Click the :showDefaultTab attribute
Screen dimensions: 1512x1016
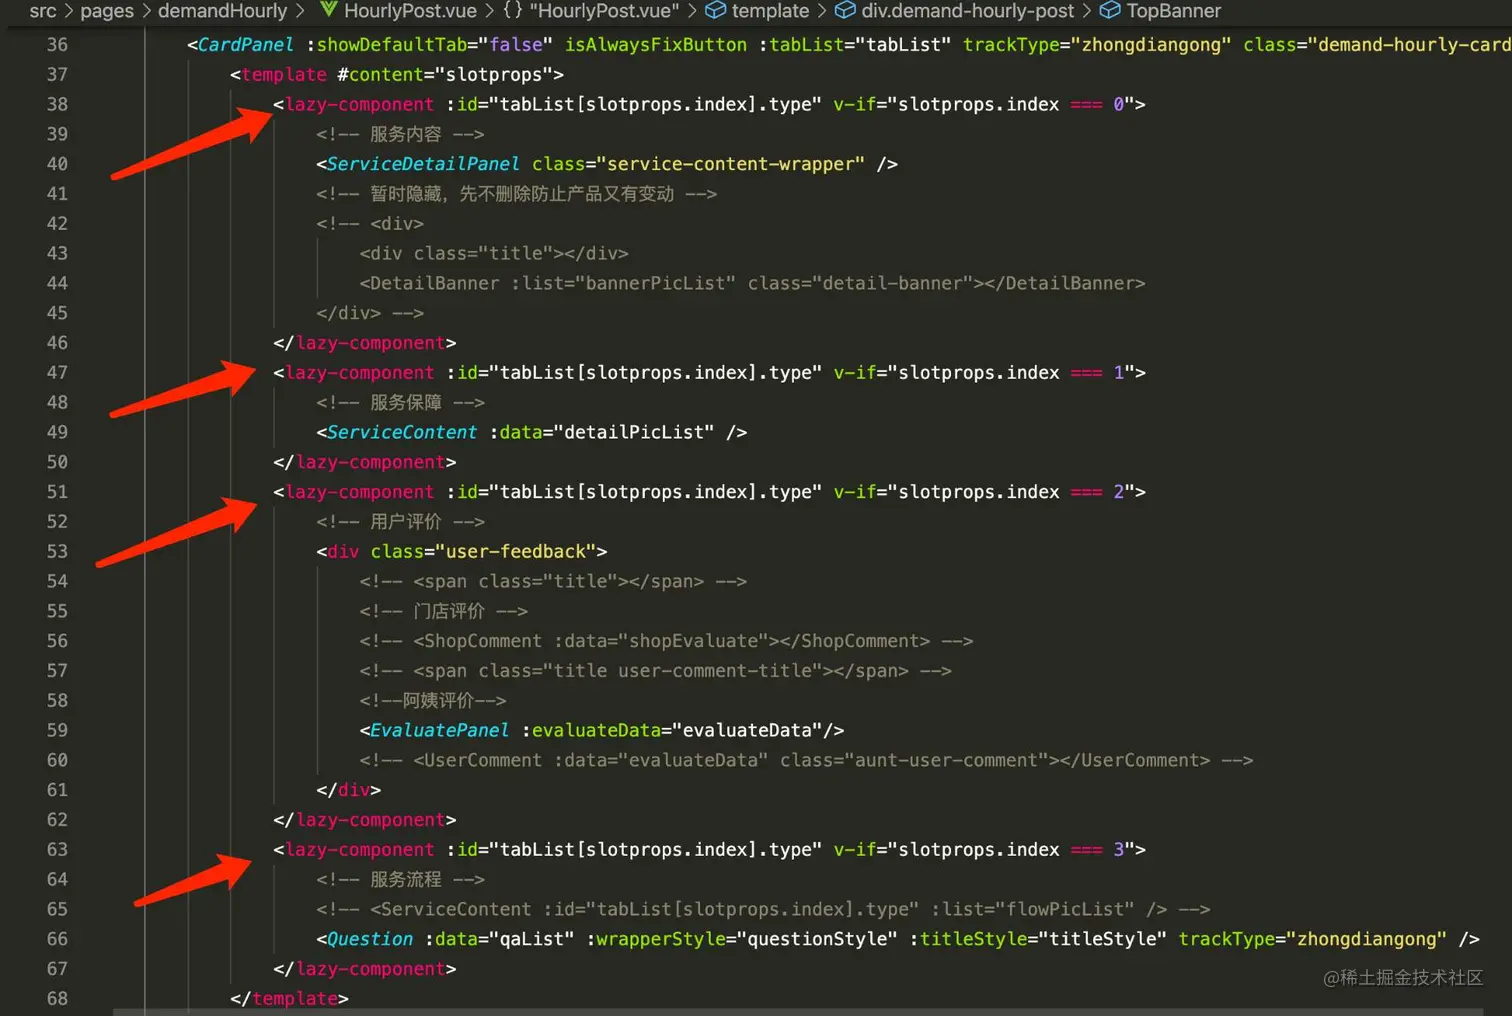tap(391, 45)
